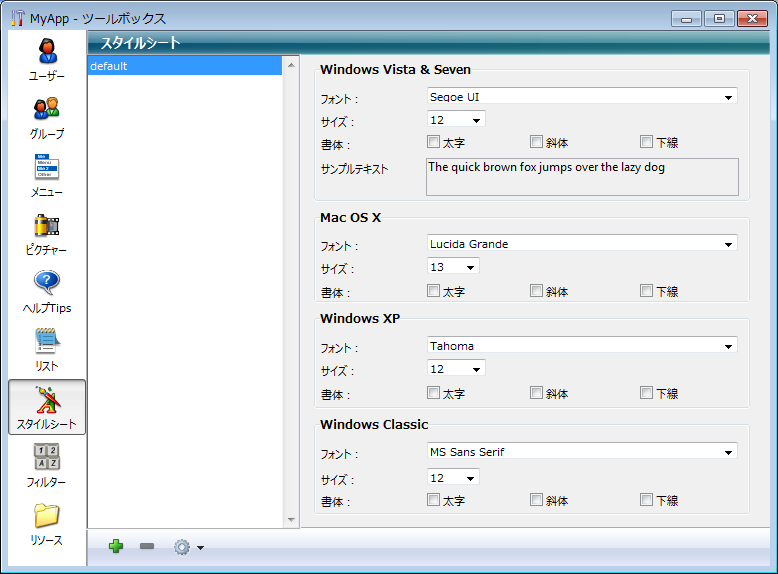Click the green plus add stylesheet icon
This screenshot has width=778, height=574.
tap(116, 546)
